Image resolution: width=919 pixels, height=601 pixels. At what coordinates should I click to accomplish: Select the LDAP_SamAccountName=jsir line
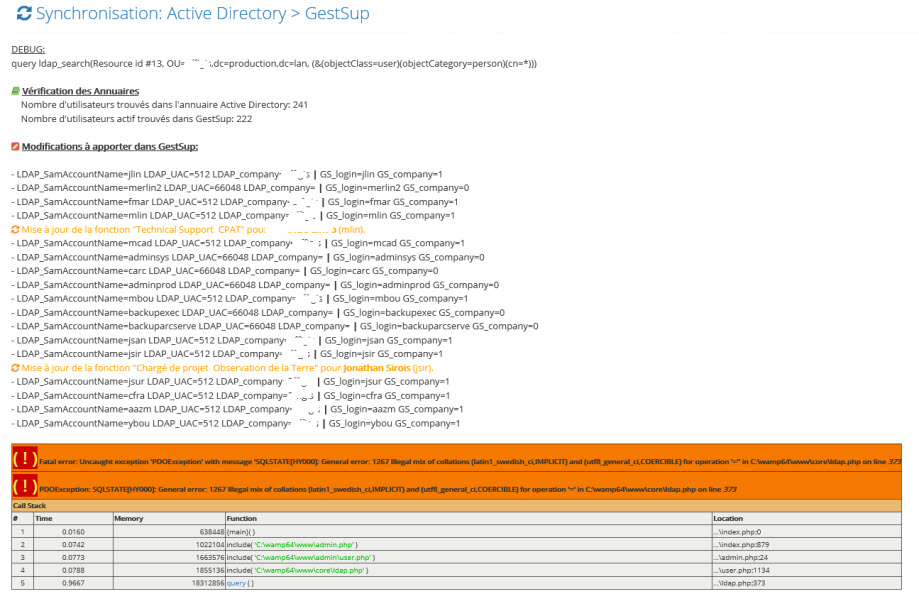(x=227, y=354)
